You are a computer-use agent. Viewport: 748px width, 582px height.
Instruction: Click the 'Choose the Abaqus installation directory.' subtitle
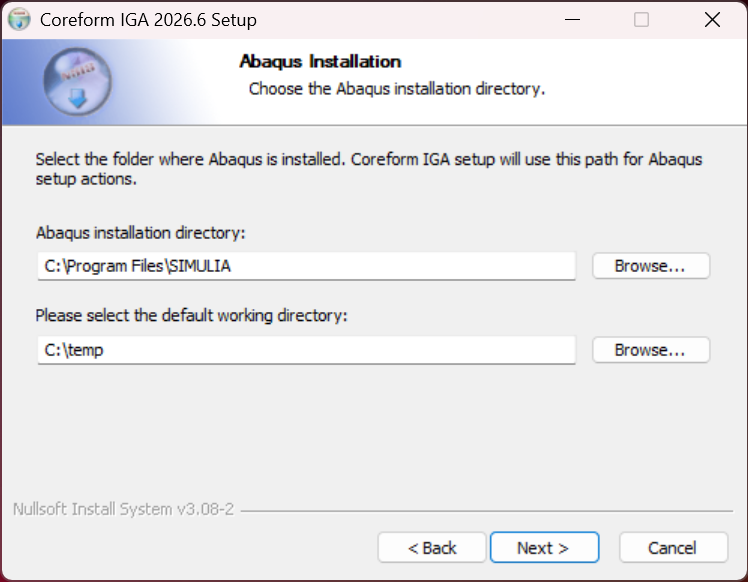point(397,89)
